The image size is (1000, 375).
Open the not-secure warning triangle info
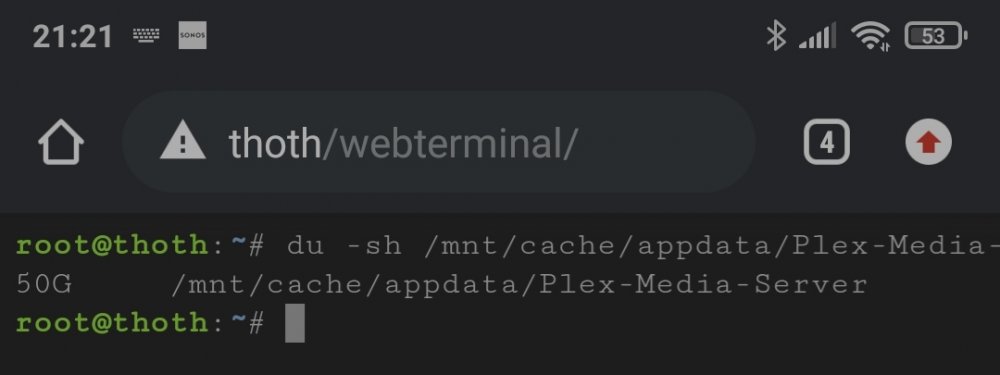click(182, 143)
